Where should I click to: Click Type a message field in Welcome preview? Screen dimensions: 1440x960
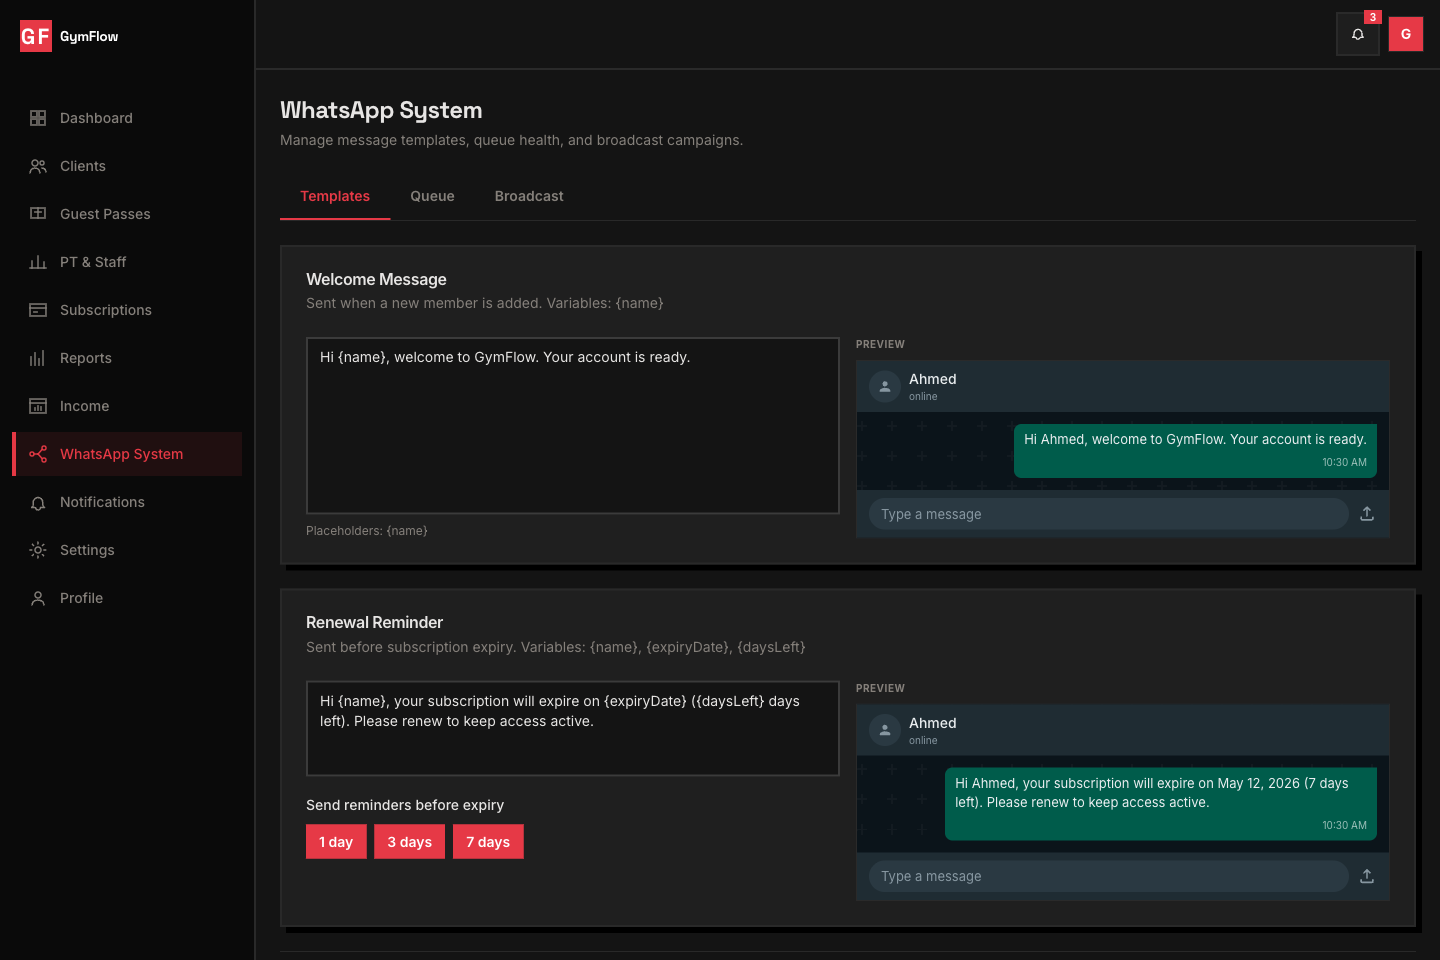click(x=1108, y=514)
